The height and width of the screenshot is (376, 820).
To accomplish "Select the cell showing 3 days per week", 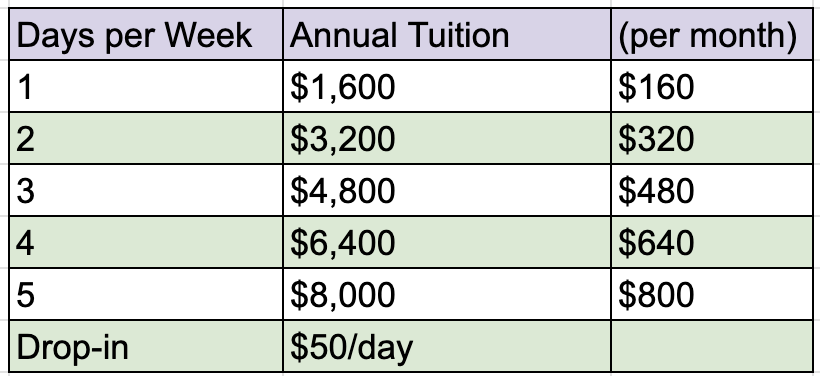I will tap(146, 190).
